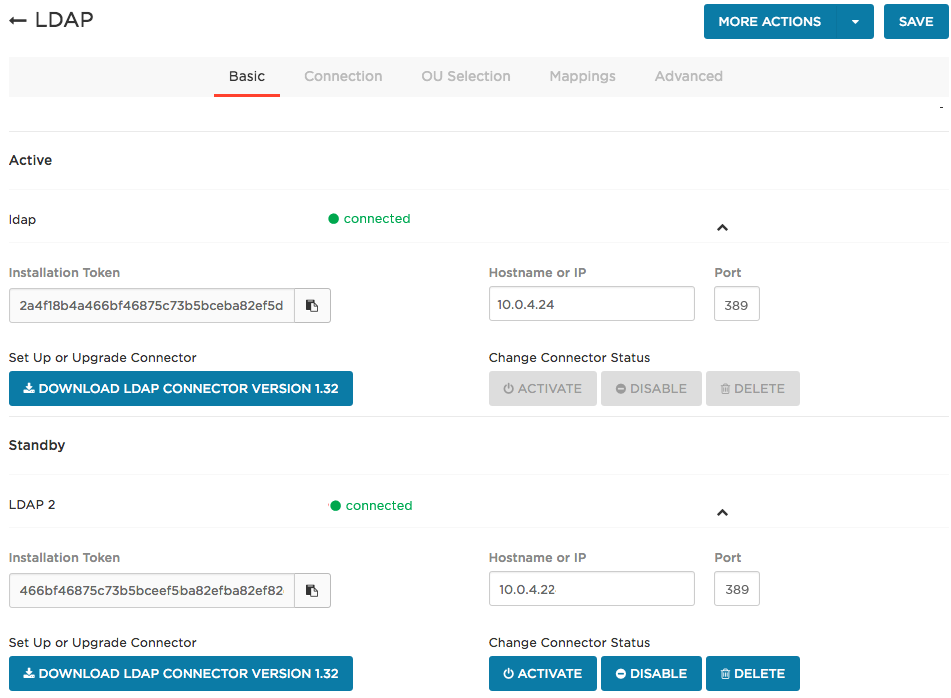Open the MORE ACTIONS dropdown arrow
The height and width of the screenshot is (698, 951).
pos(857,21)
